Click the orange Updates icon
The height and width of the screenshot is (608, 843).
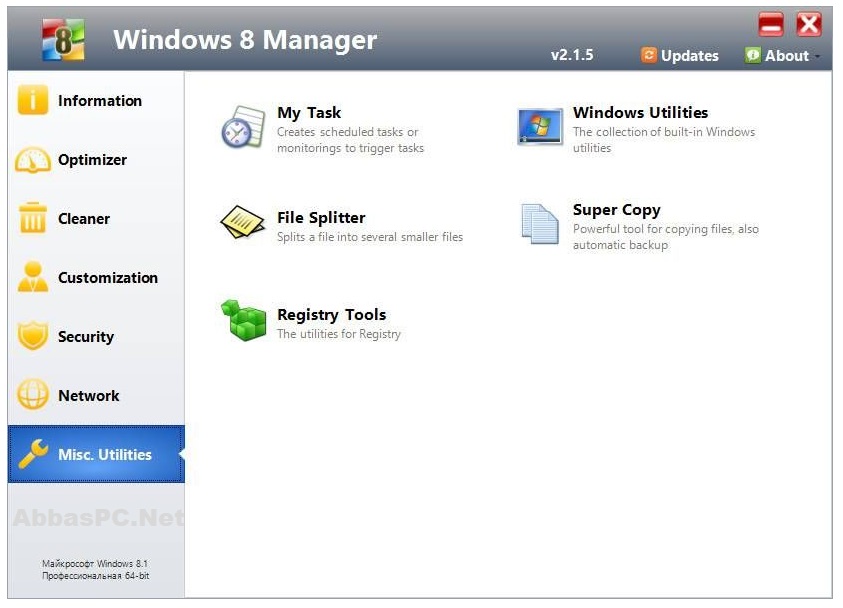coord(649,55)
